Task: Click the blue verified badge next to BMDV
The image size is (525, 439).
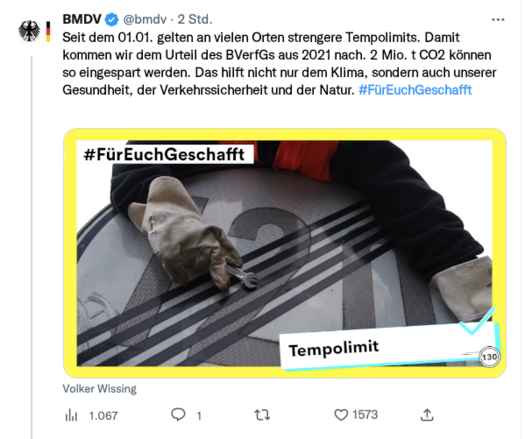Action: [x=111, y=19]
